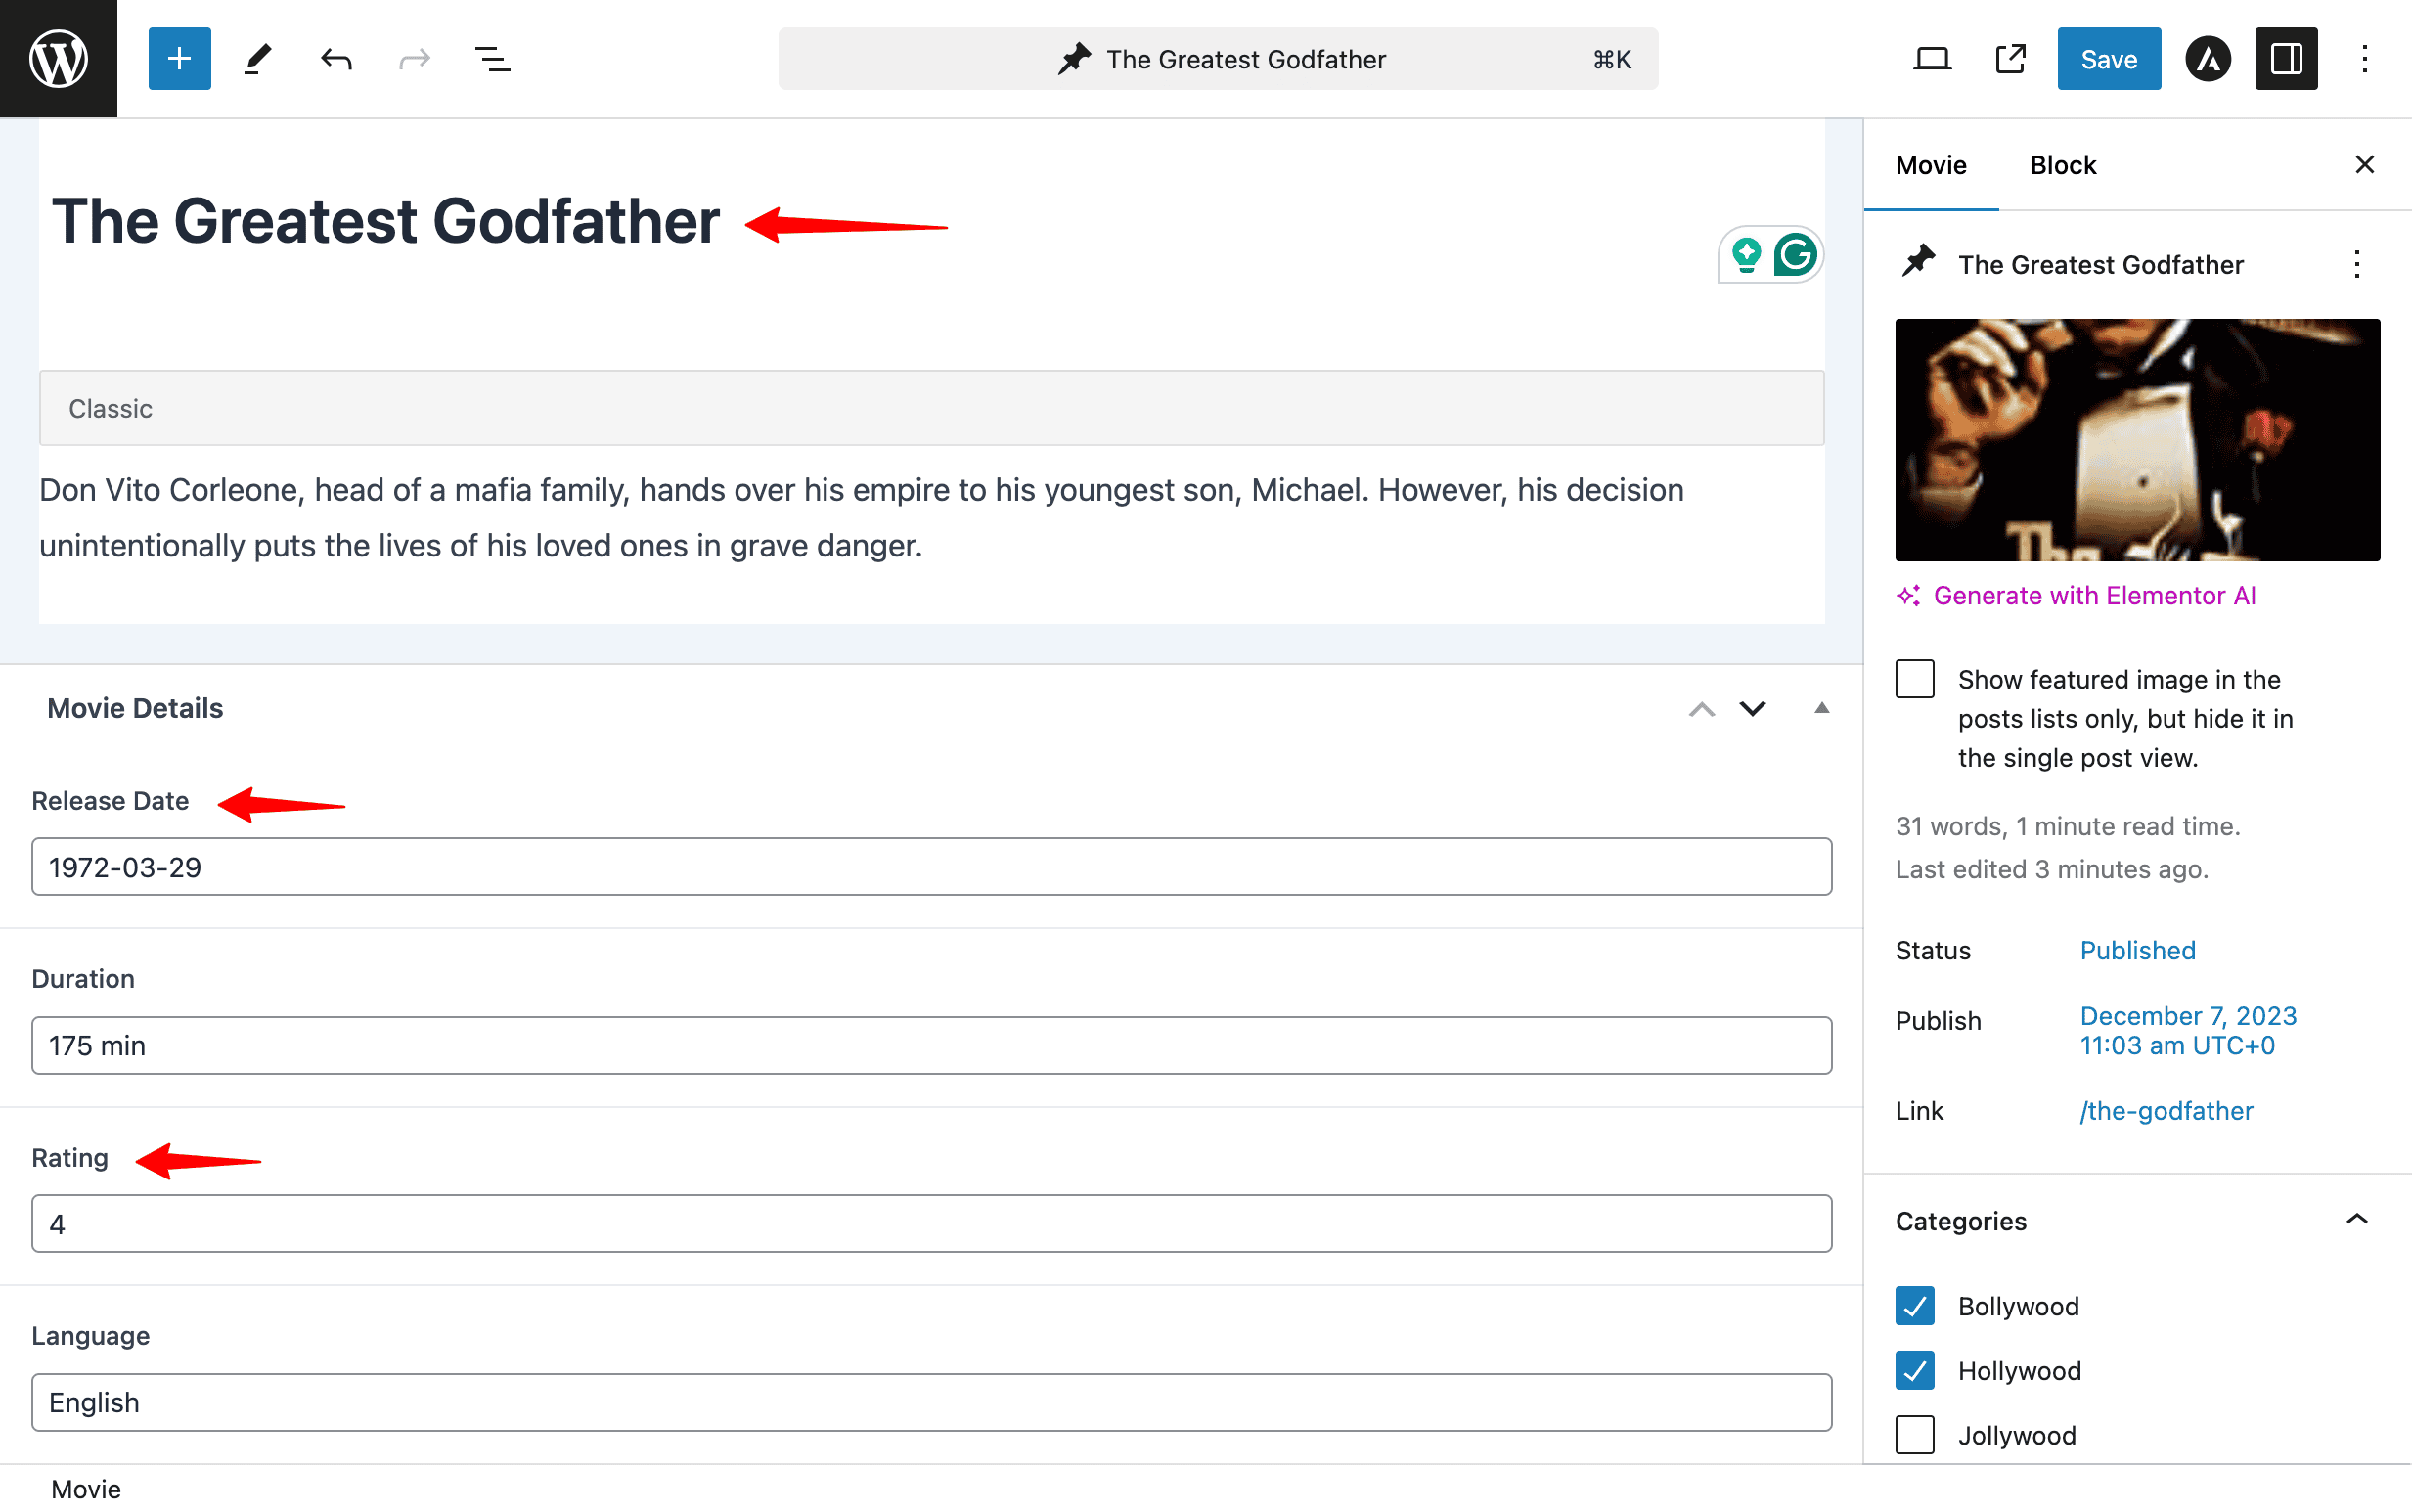Image resolution: width=2412 pixels, height=1512 pixels.
Task: Click the WordPress admin icon
Action: pyautogui.click(x=60, y=60)
